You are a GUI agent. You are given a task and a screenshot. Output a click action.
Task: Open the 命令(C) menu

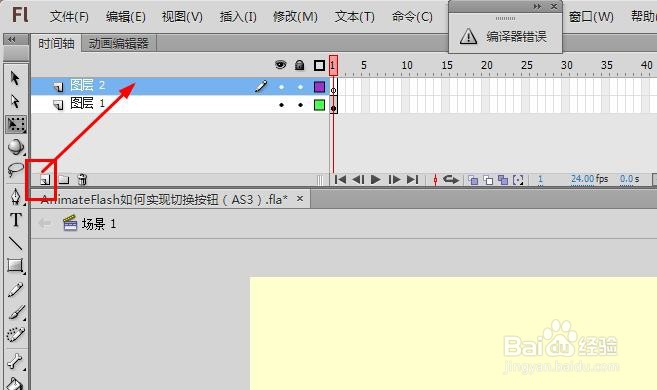(412, 17)
